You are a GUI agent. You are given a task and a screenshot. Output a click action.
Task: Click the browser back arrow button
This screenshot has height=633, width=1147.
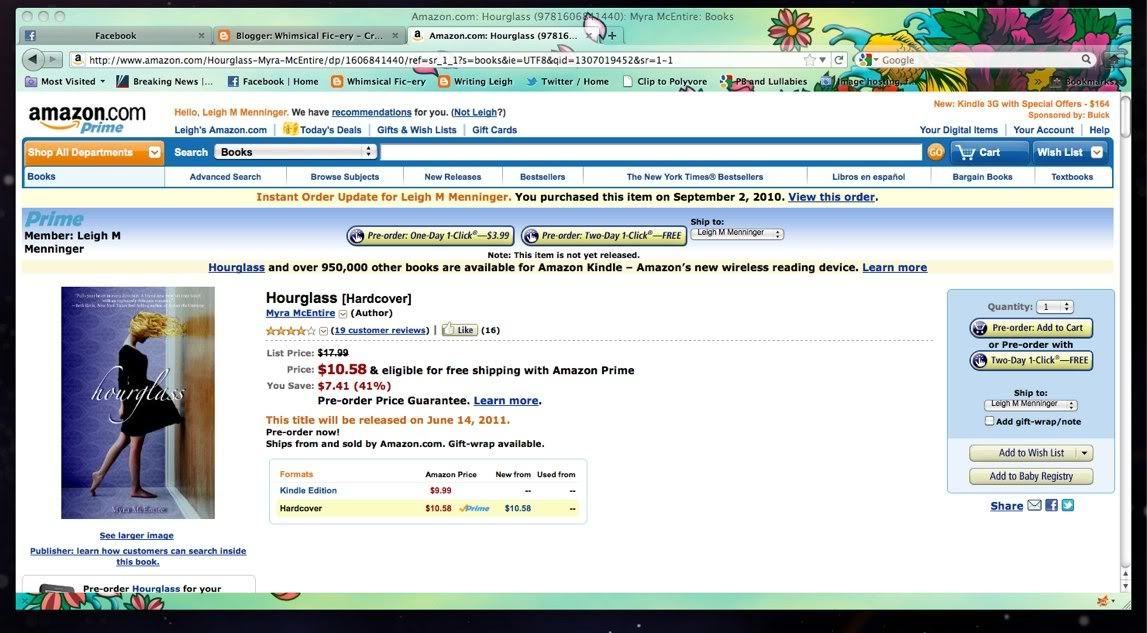click(33, 60)
